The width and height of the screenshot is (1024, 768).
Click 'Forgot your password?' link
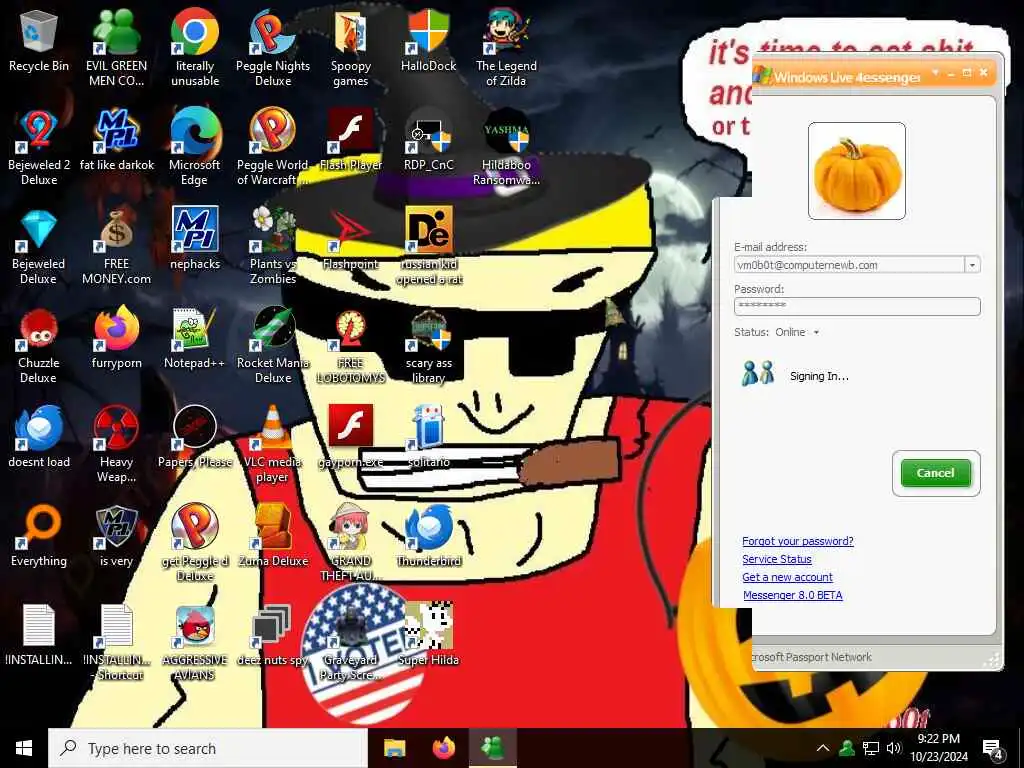[797, 541]
